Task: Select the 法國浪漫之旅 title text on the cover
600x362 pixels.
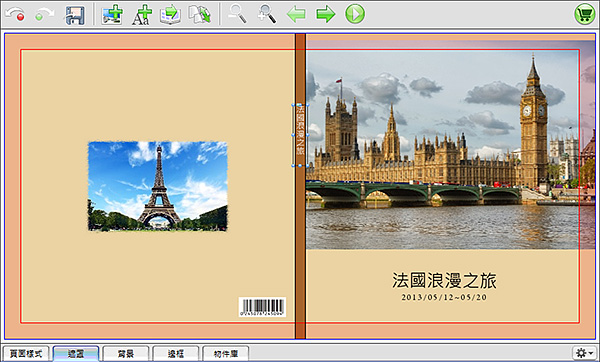Action: coord(444,280)
